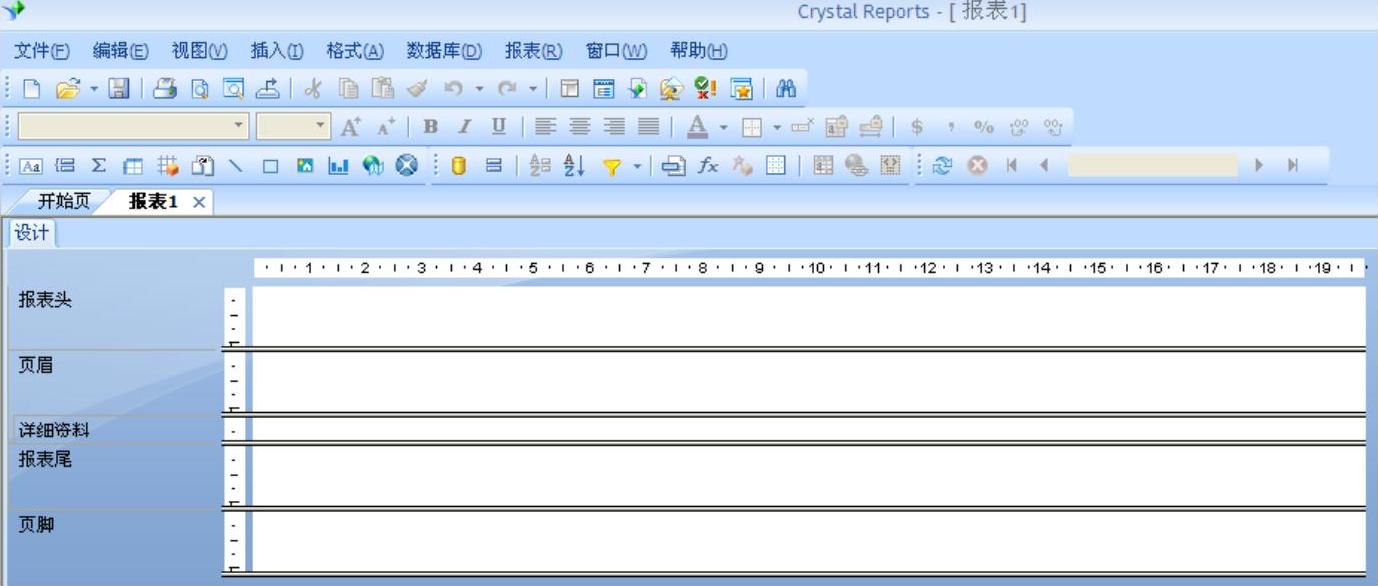Viewport: 1378px width, 586px height.
Task: Click the Insert Chart icon
Action: (x=338, y=166)
